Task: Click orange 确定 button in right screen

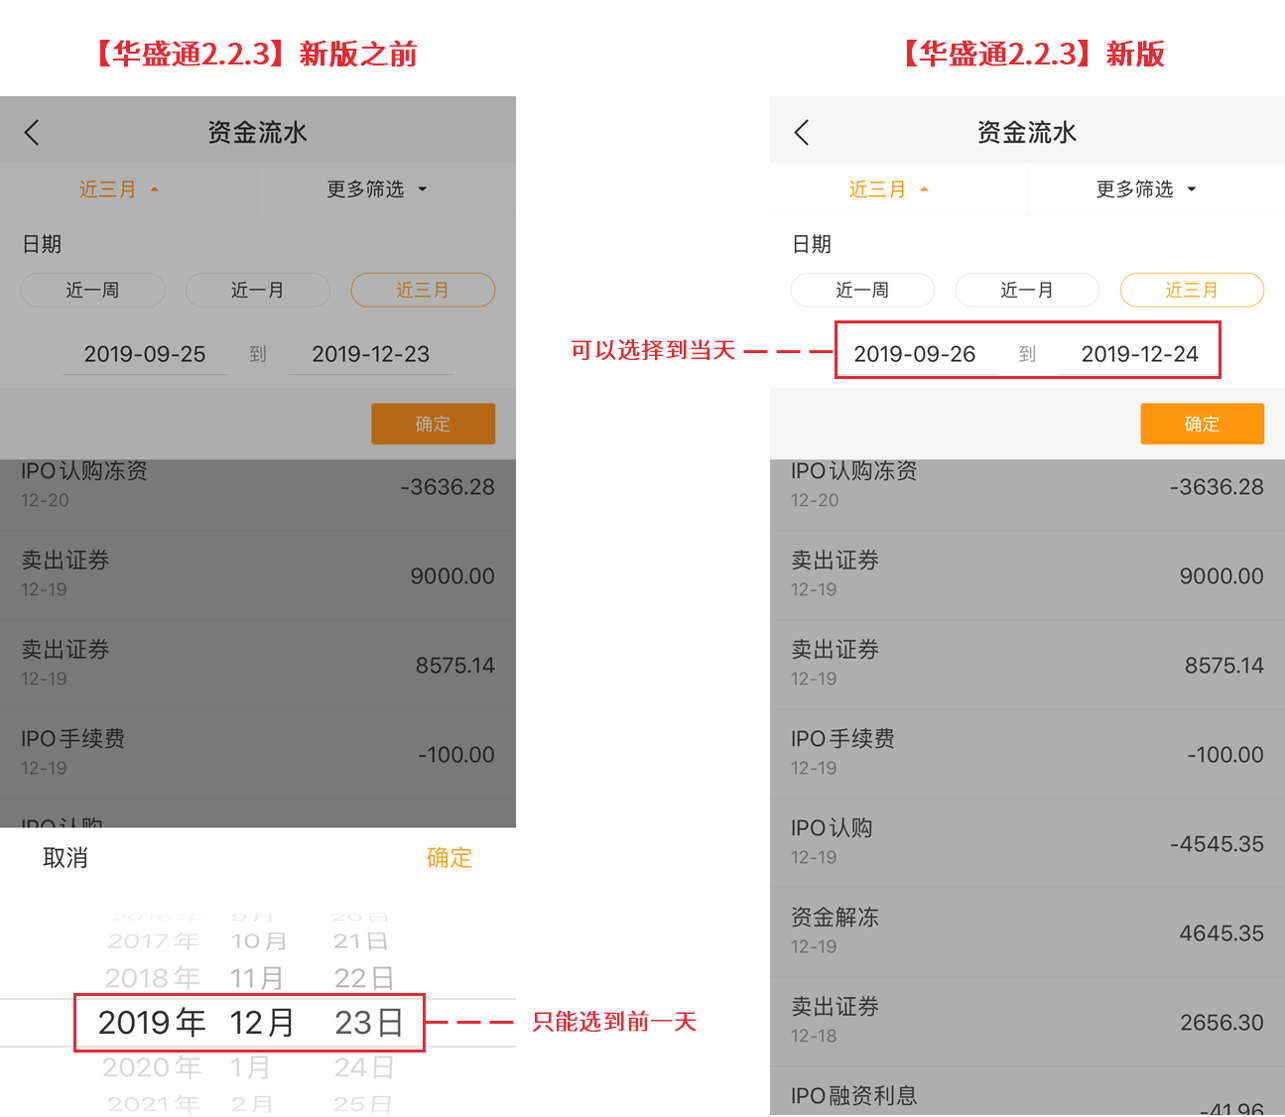Action: pos(1202,424)
